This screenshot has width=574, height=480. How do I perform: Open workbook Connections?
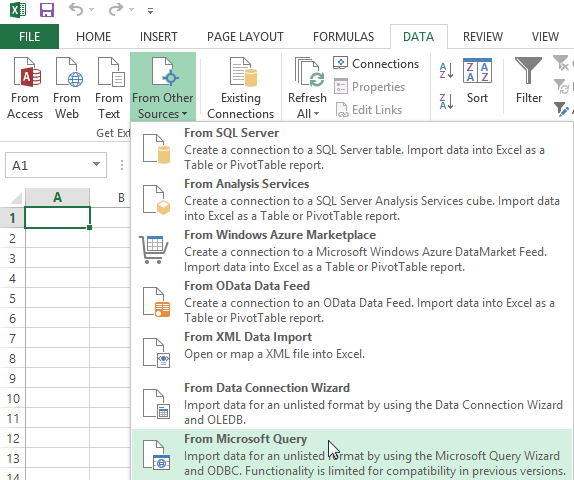(376, 64)
